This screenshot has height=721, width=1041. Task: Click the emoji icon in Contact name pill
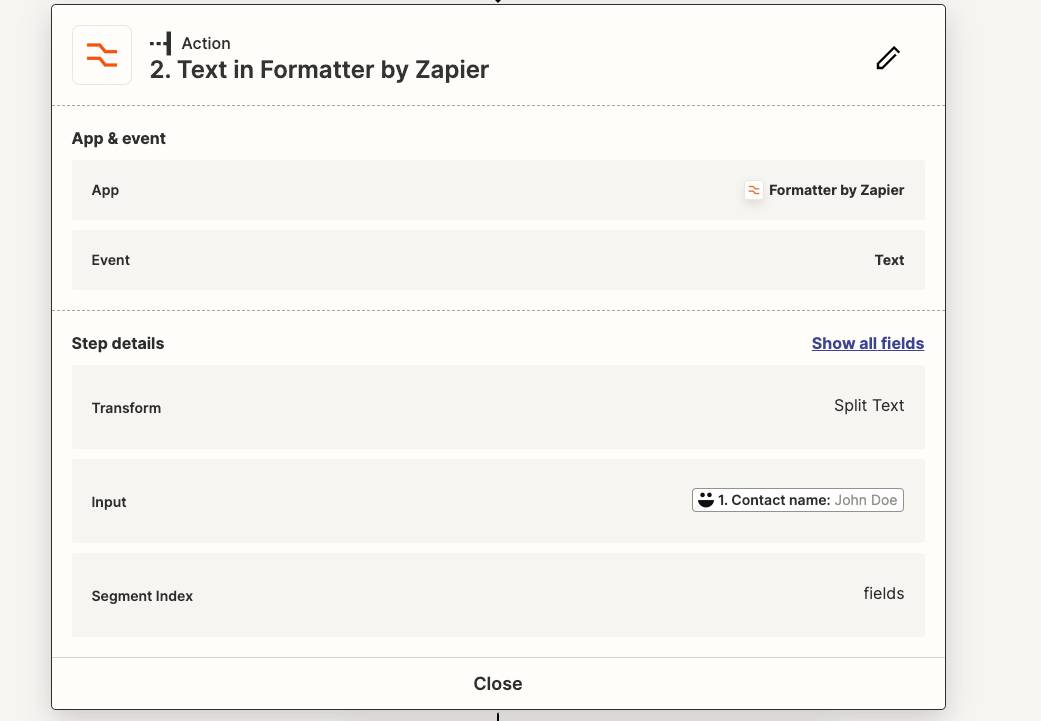[706, 500]
